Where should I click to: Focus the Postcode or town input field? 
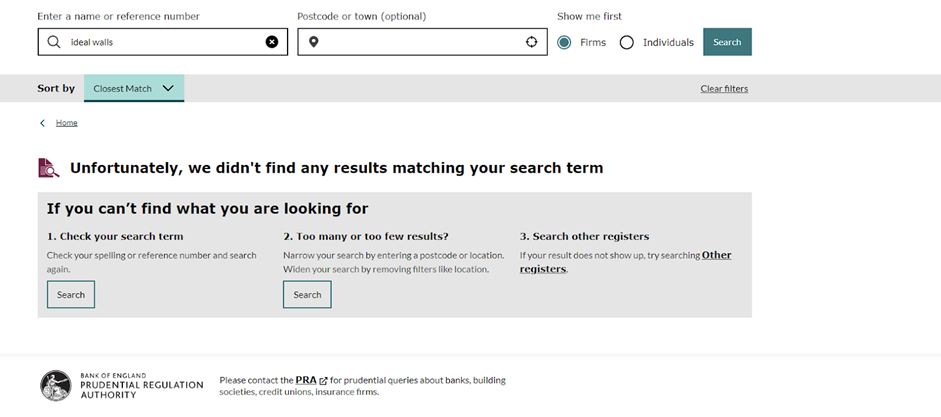click(x=422, y=42)
